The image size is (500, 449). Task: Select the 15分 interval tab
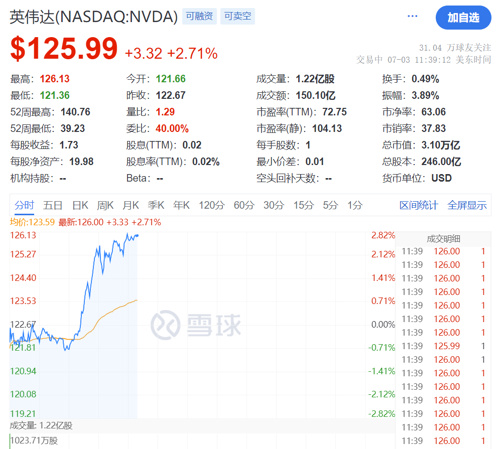(x=304, y=205)
